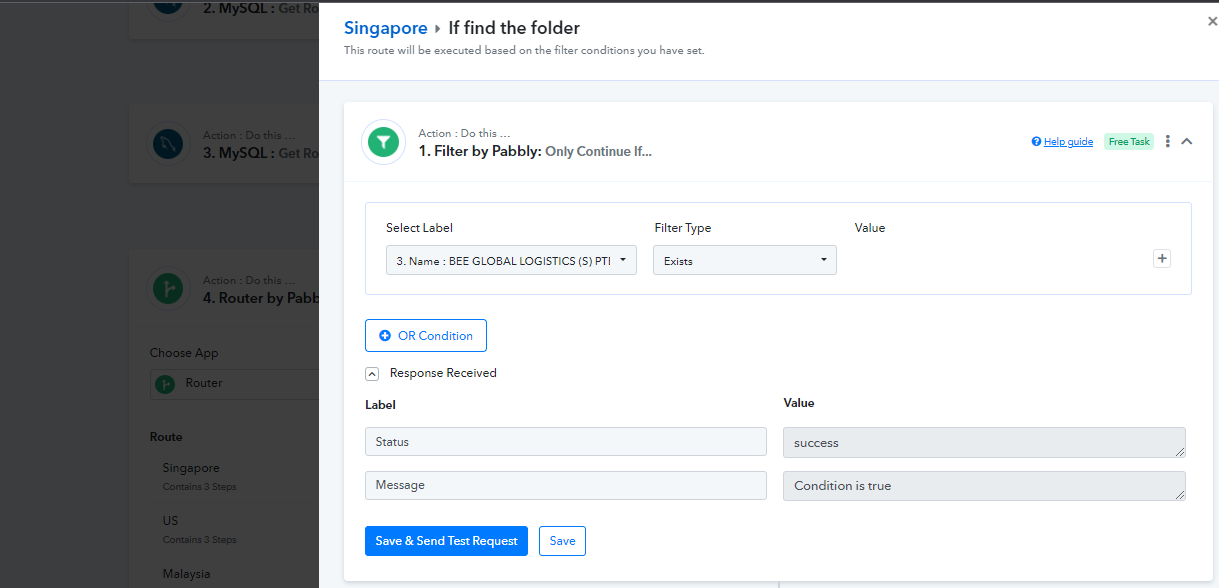Click Save & Send Test Request

446,541
